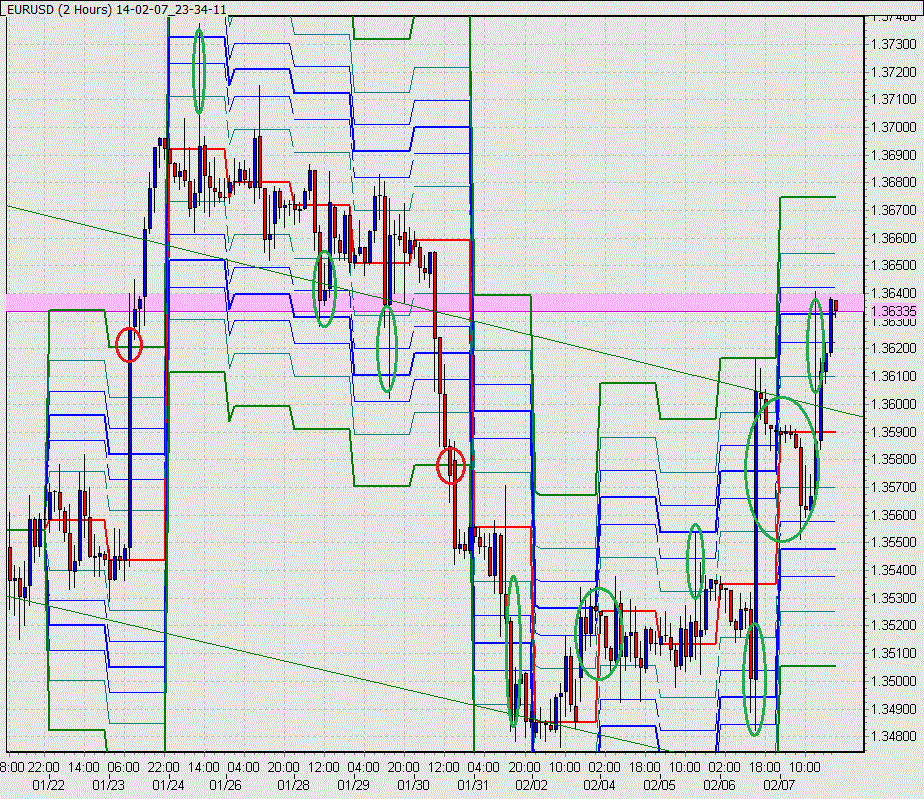
Task: Click the 01/24 date label
Action: click(168, 785)
